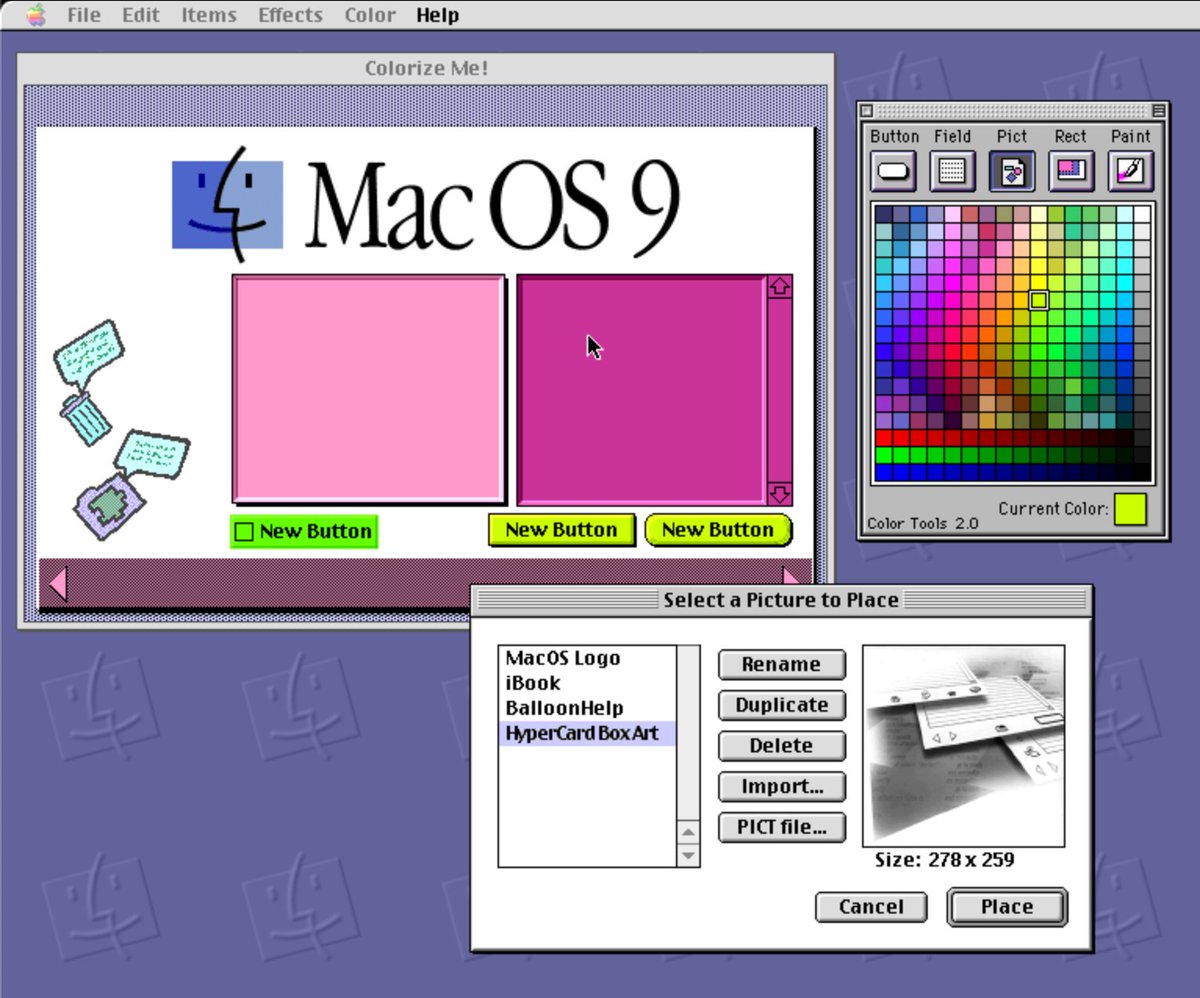This screenshot has height=998, width=1200.
Task: Click the scroll down arrow of magenta field
Action: pyautogui.click(x=779, y=493)
